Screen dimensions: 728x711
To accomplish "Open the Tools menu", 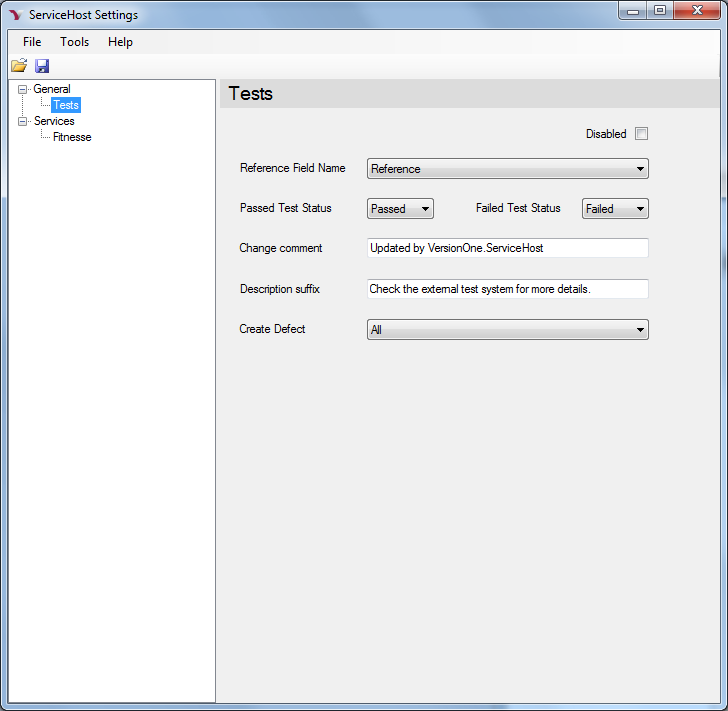I will pos(74,42).
